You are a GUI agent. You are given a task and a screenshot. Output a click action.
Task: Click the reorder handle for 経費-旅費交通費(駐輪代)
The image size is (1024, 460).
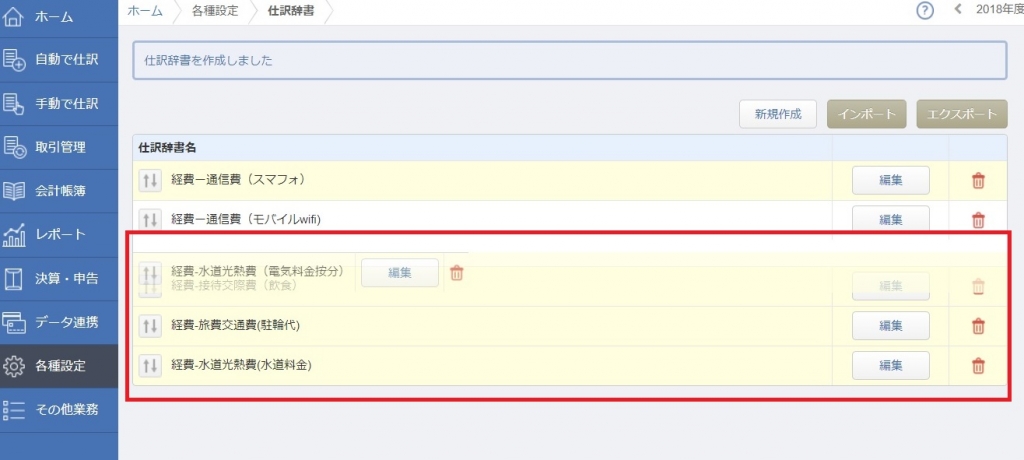pos(150,325)
